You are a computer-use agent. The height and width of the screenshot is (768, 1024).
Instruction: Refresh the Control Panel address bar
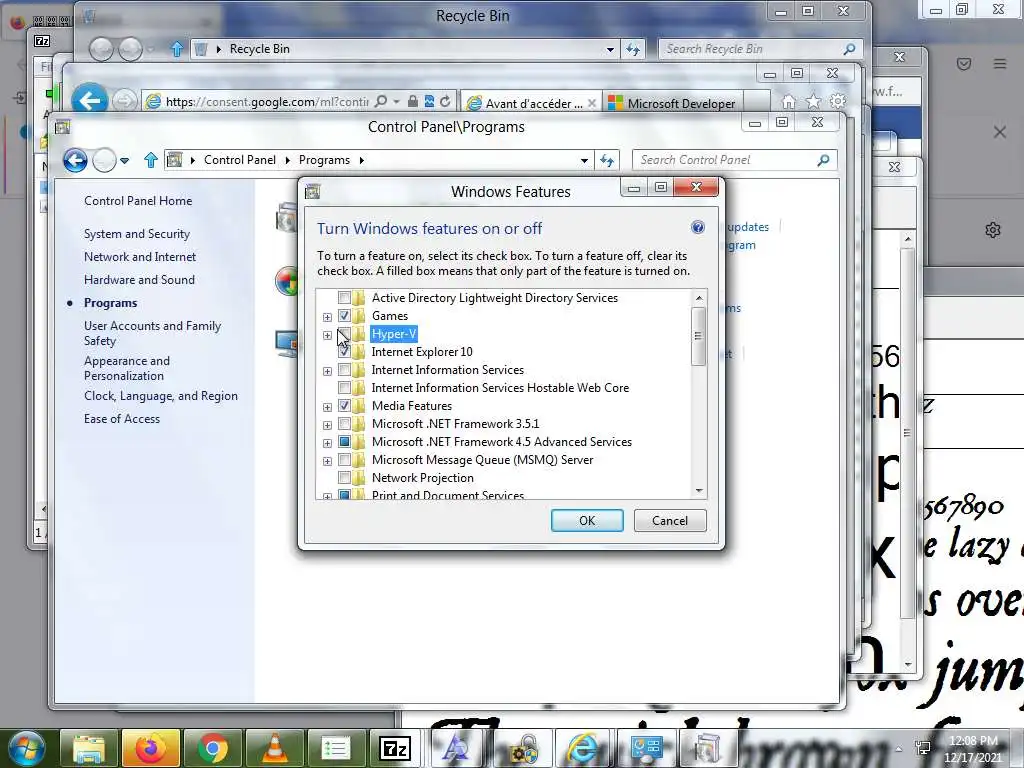click(x=607, y=160)
